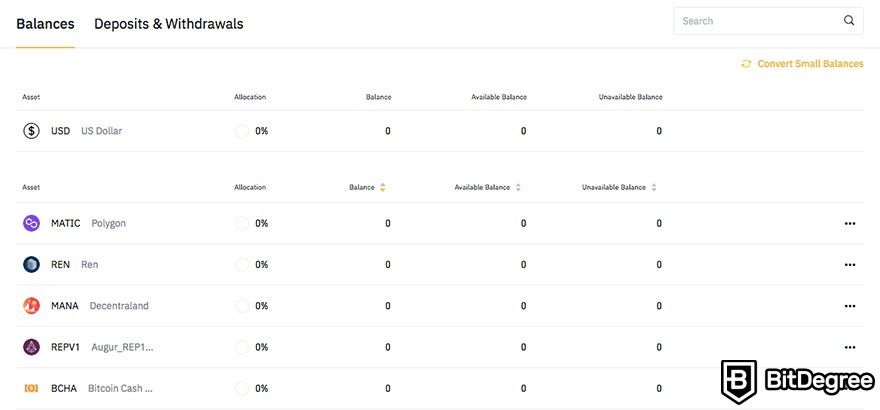Click the Convert Small Balances refresh icon
The image size is (880, 410).
pyautogui.click(x=746, y=64)
